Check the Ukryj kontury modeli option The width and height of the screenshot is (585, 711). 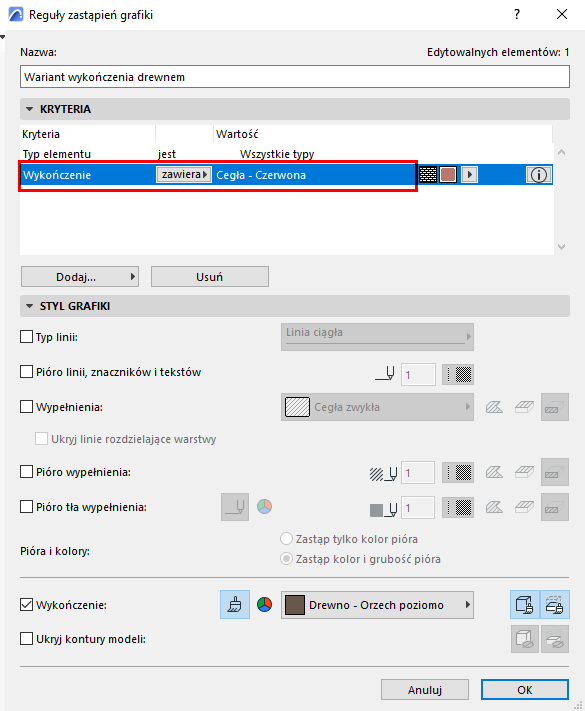click(x=26, y=639)
